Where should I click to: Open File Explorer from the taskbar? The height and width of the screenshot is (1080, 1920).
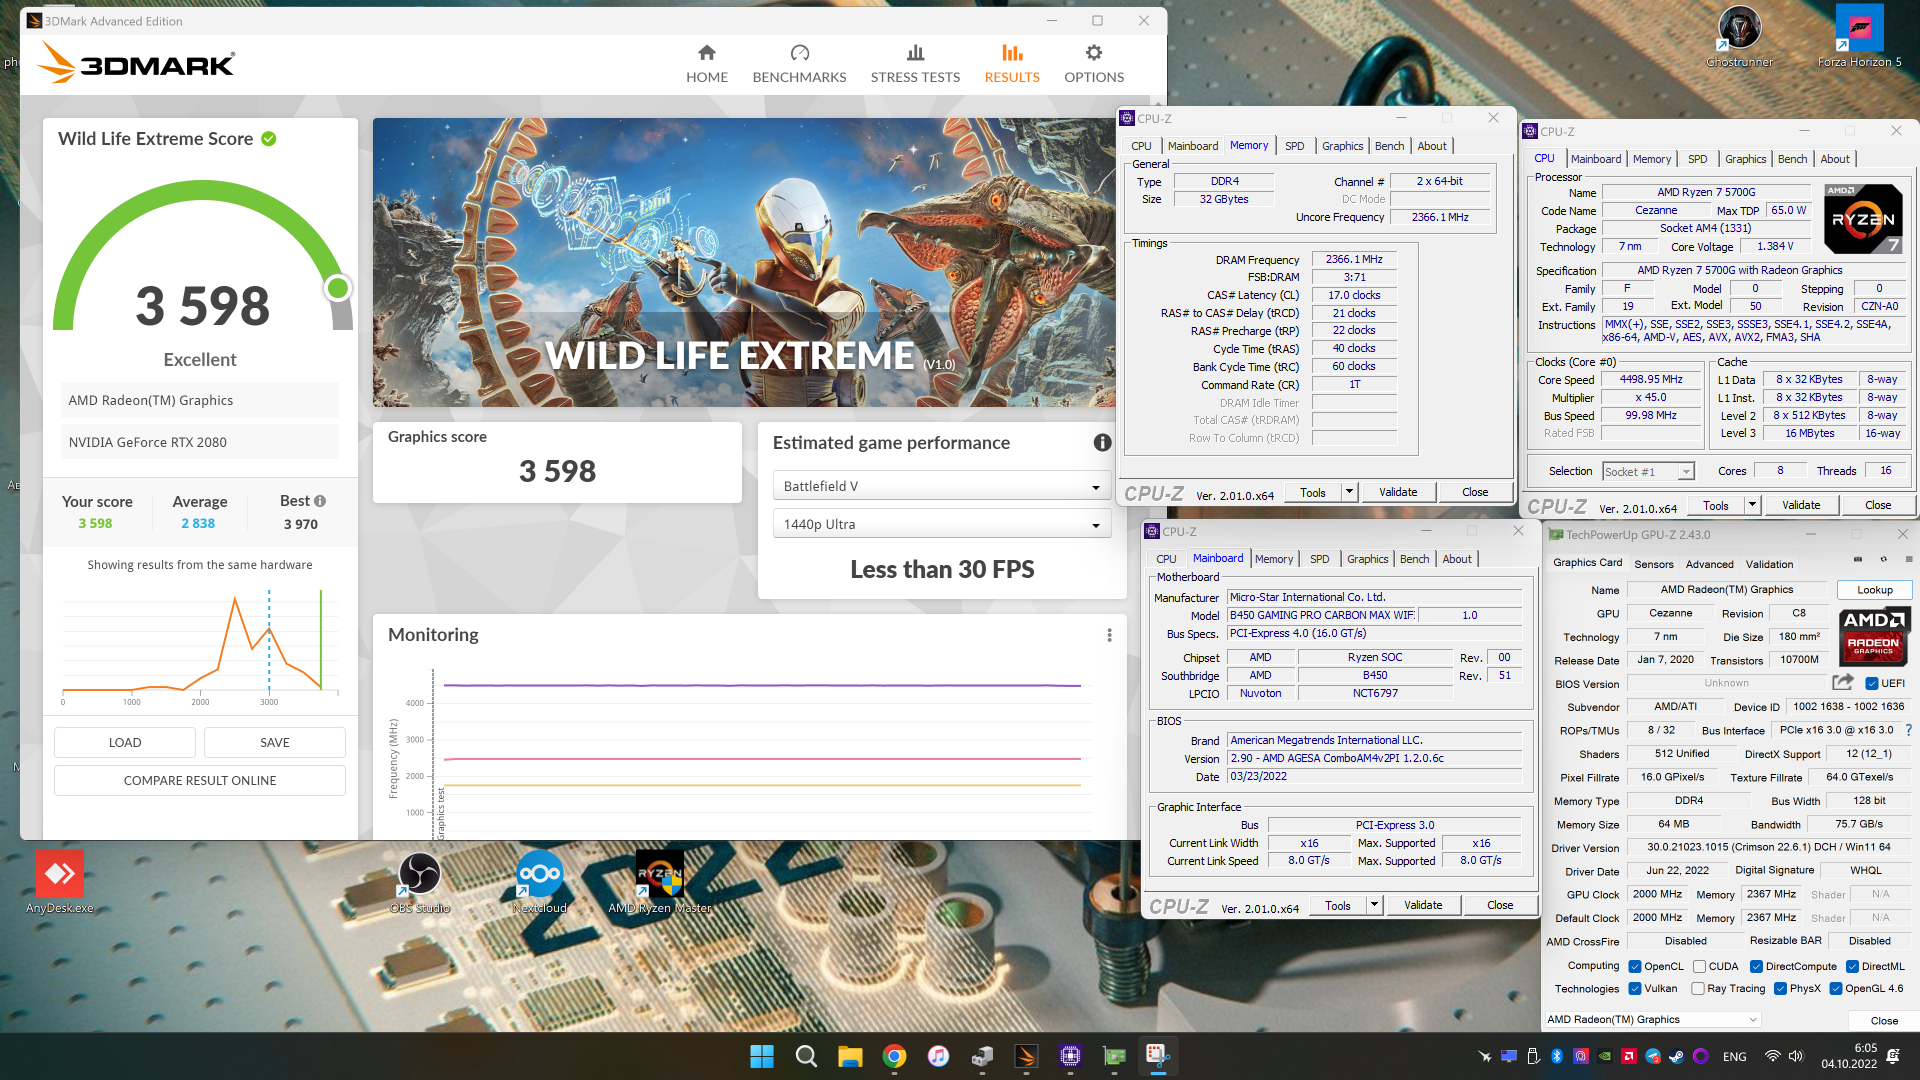click(850, 1056)
